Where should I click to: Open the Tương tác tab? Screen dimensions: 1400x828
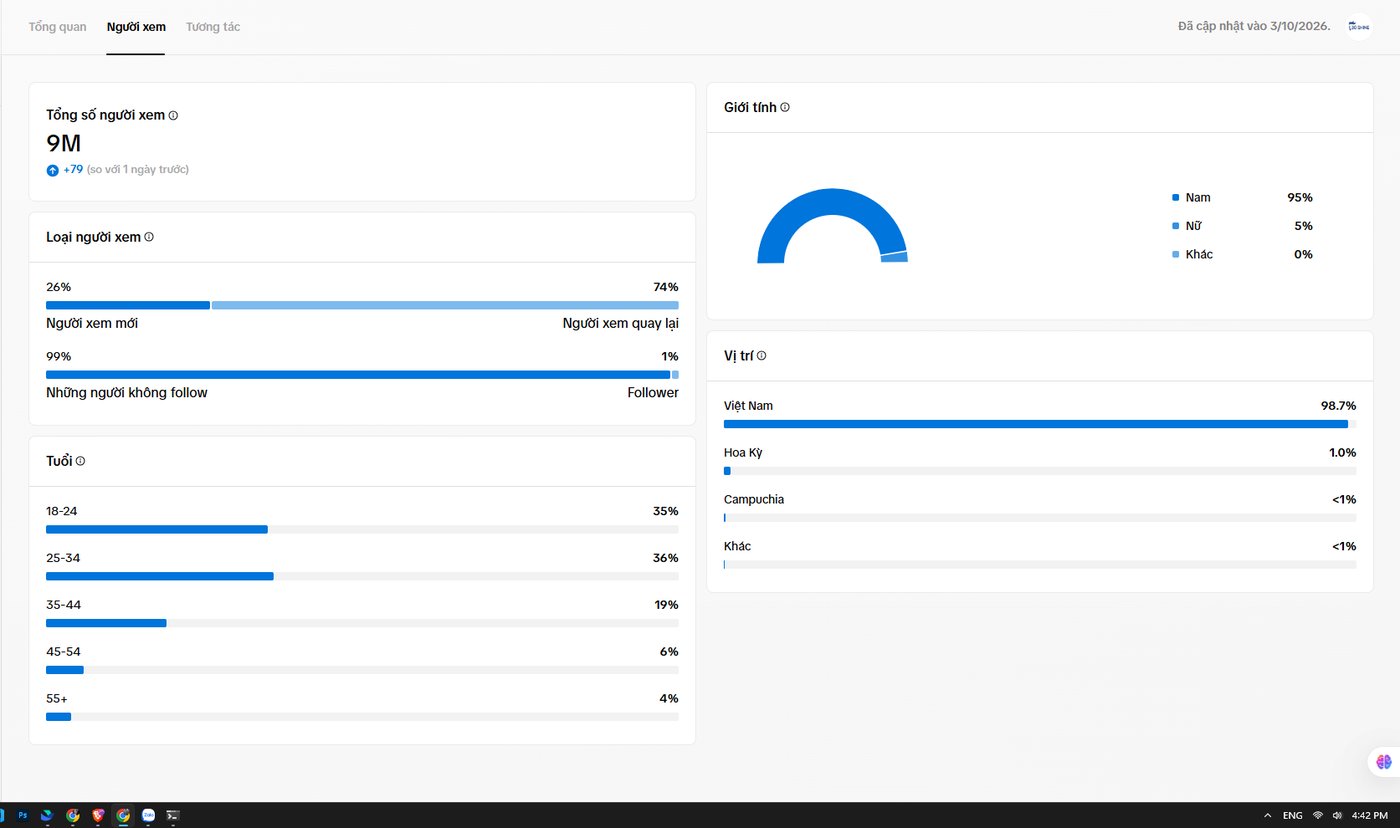click(213, 27)
